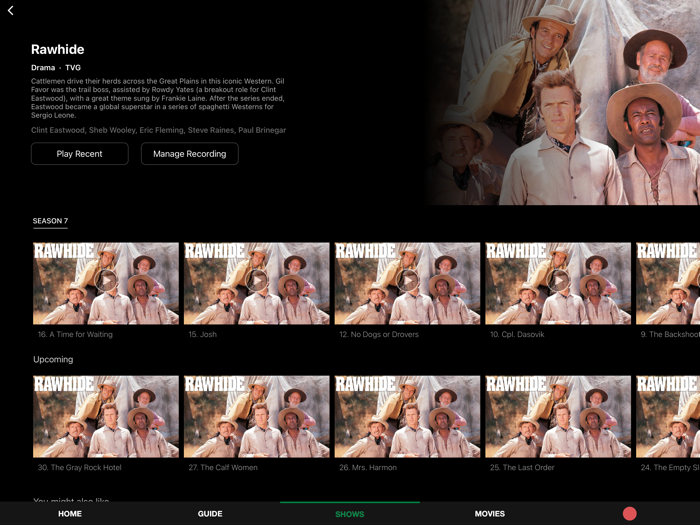Open upcoming episode 24 thumbnail at row end

(x=668, y=417)
